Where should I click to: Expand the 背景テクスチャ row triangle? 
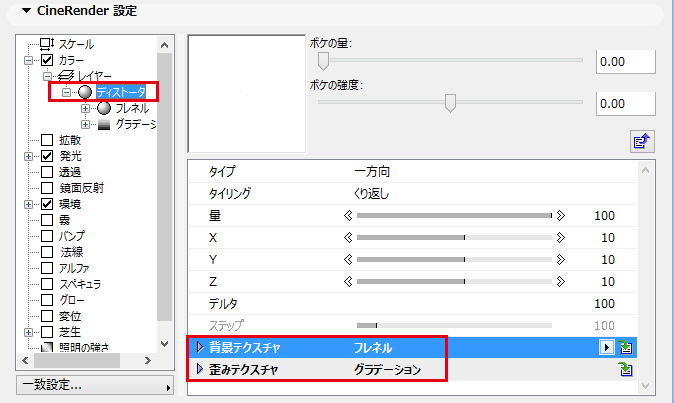point(200,347)
